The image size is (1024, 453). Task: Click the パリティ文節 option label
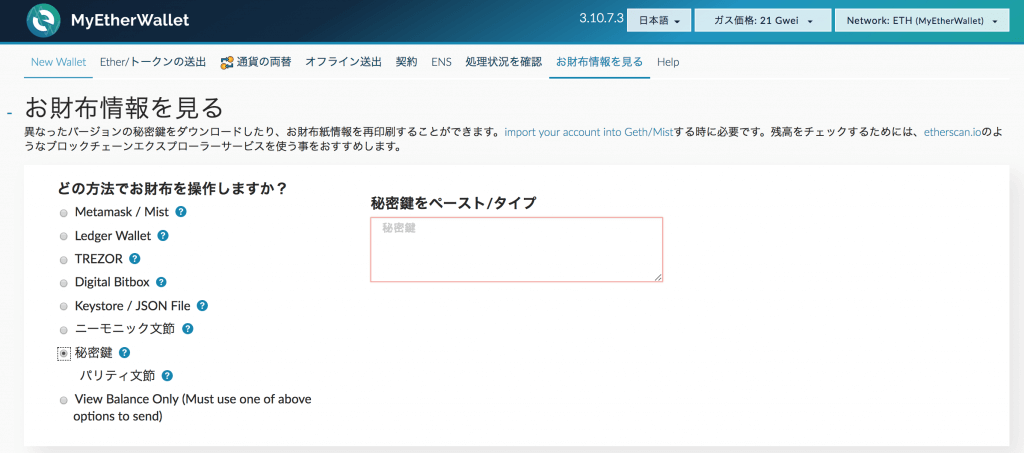click(x=118, y=376)
